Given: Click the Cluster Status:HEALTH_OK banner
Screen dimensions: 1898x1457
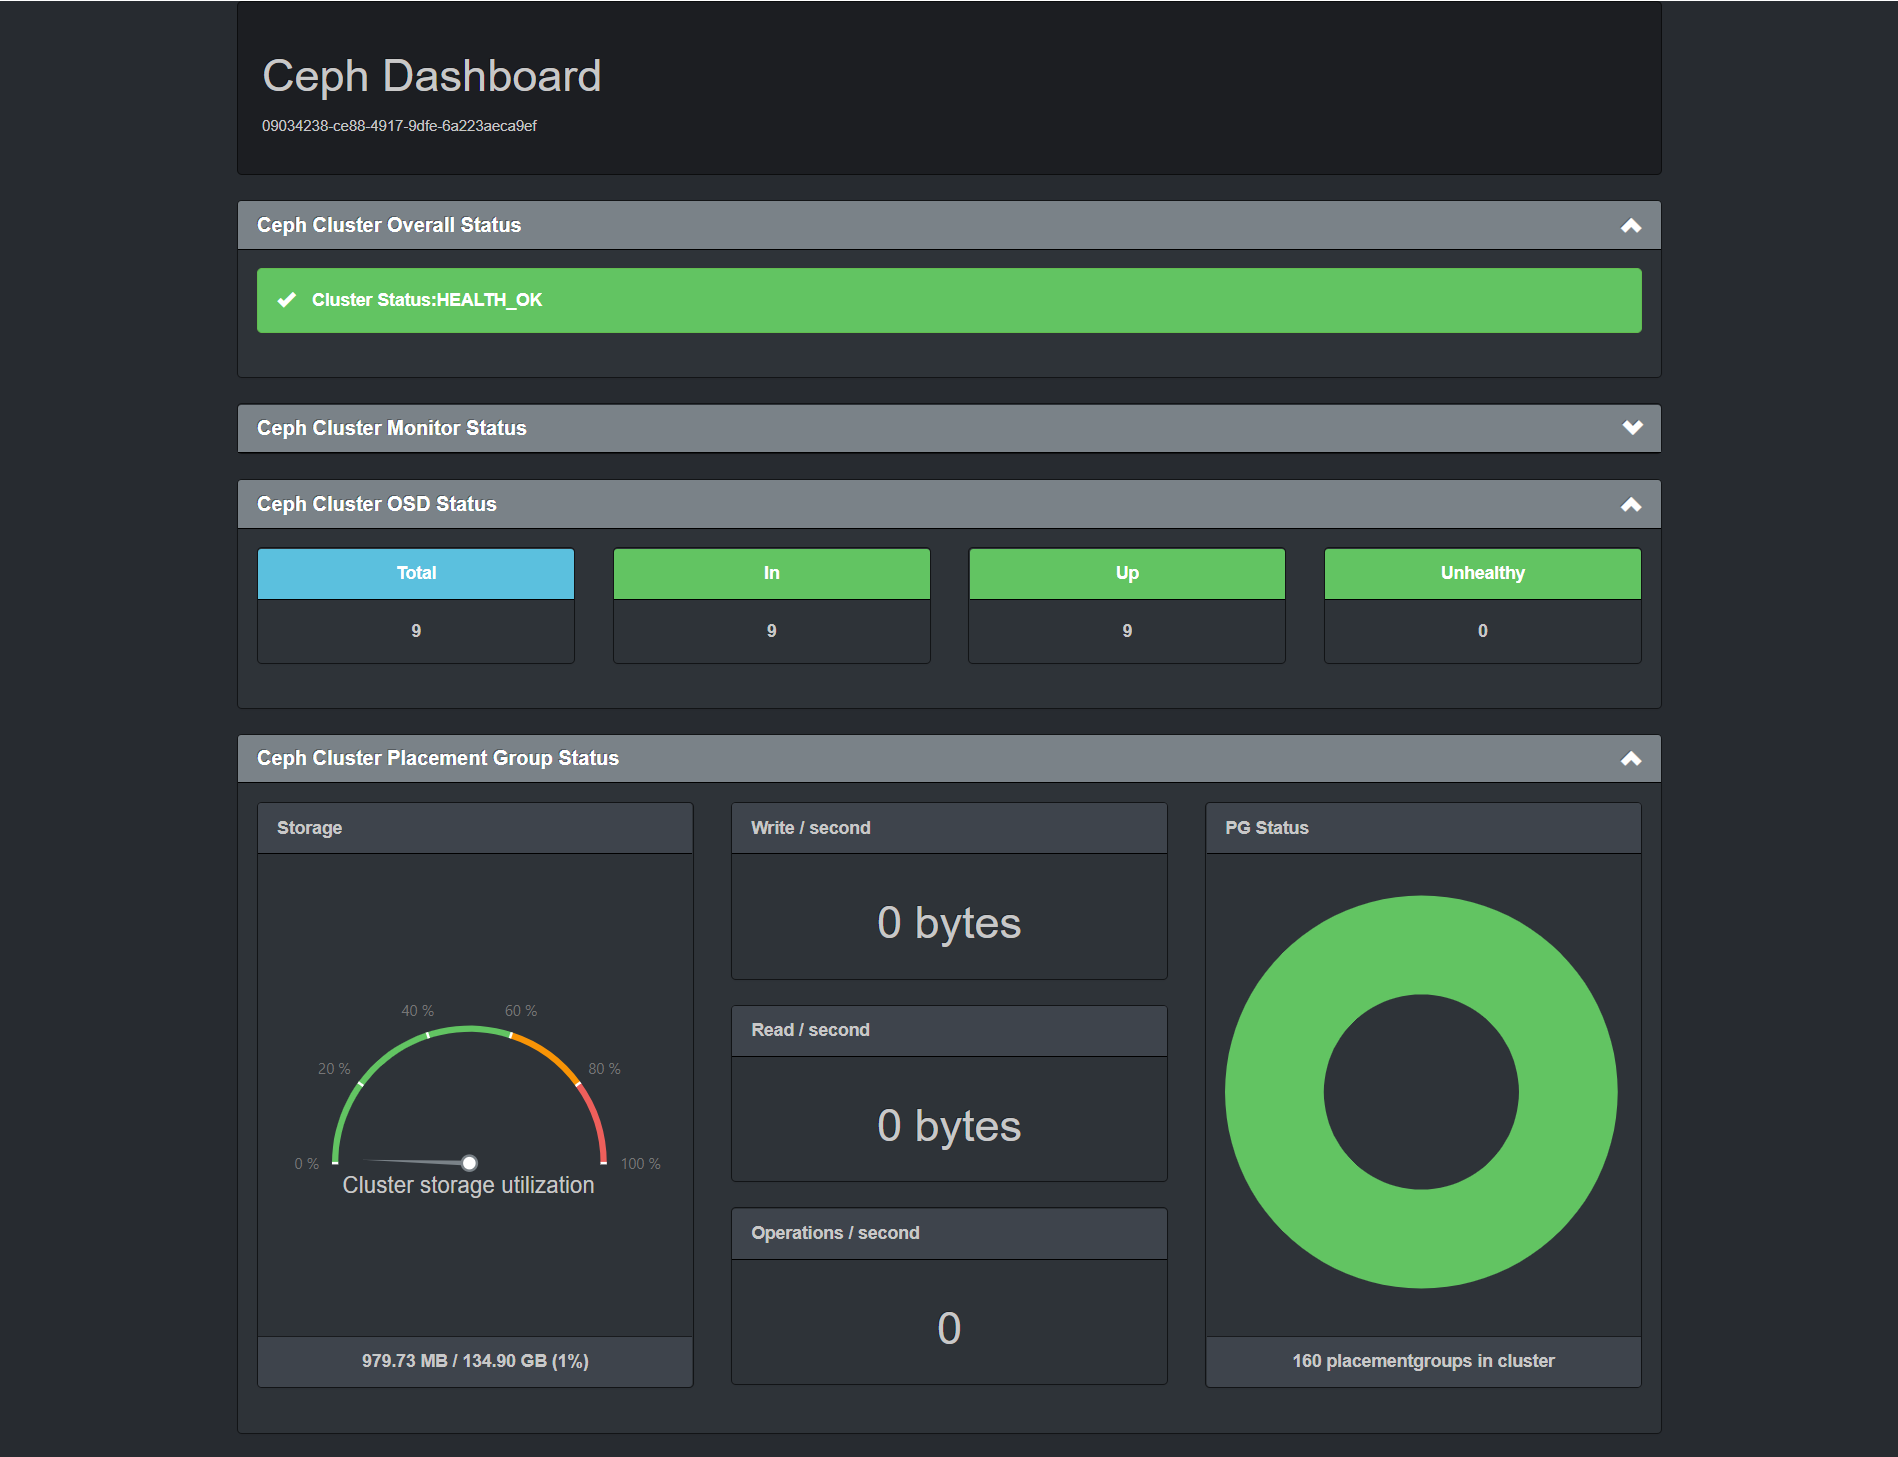Looking at the screenshot, I should 948,300.
